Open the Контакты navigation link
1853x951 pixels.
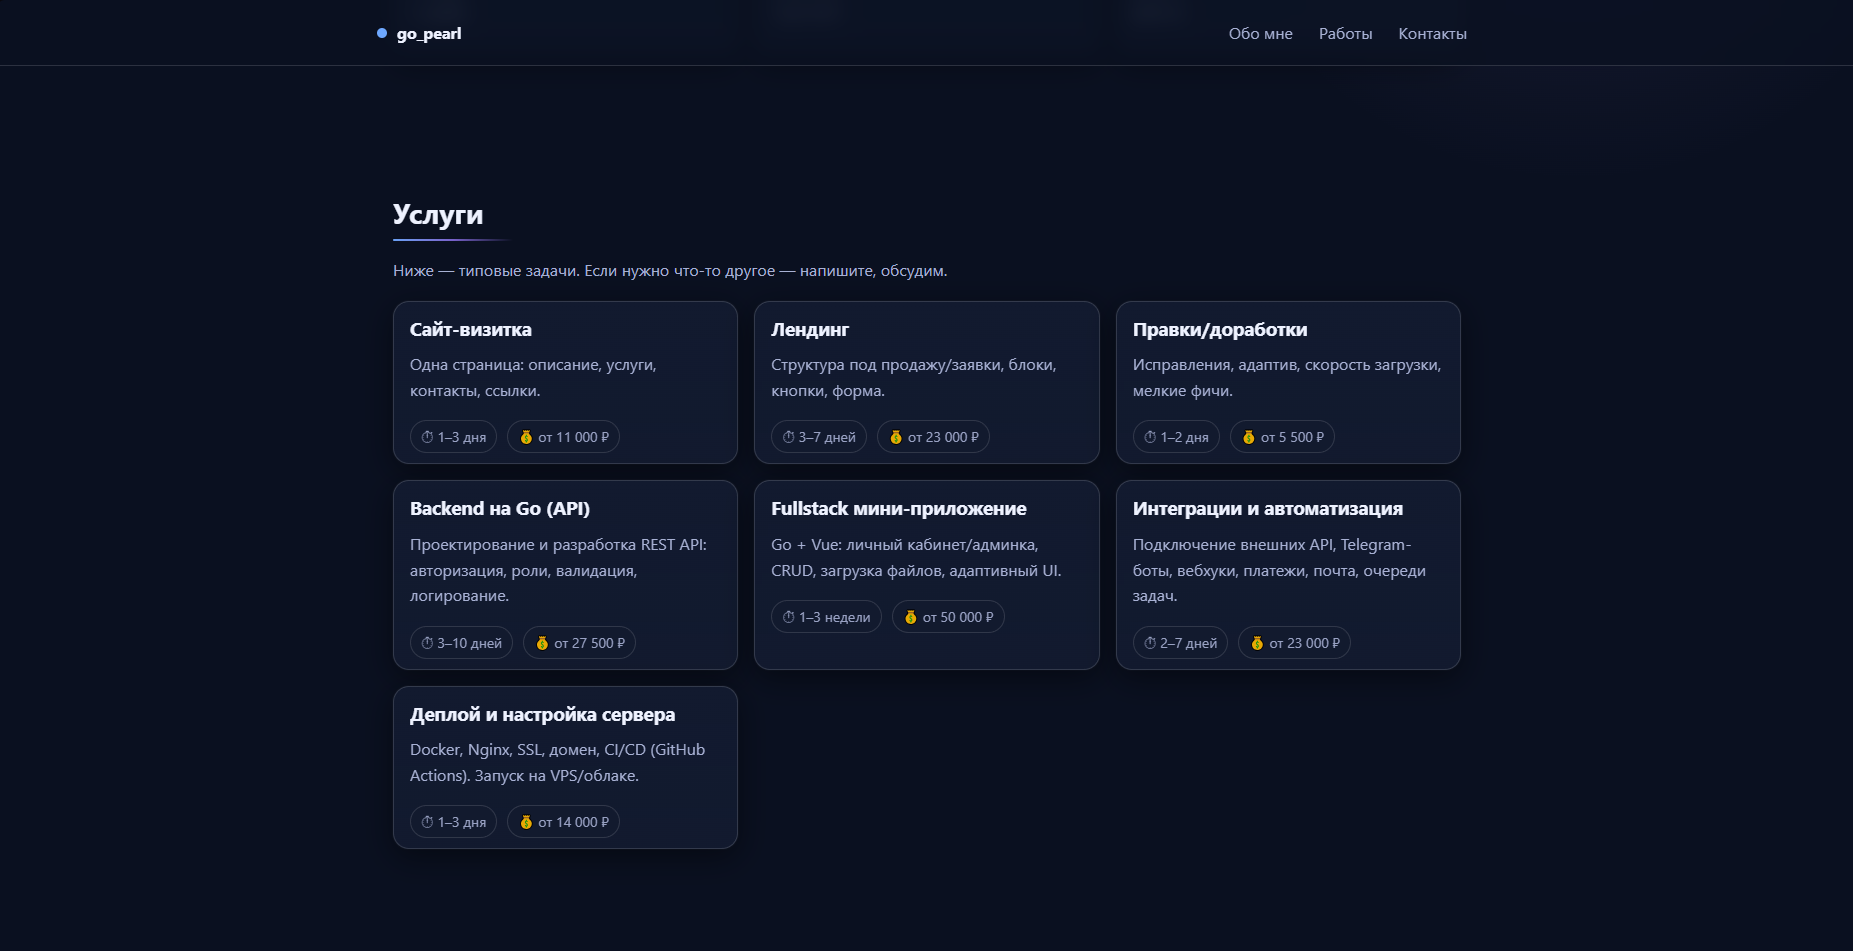coord(1432,34)
